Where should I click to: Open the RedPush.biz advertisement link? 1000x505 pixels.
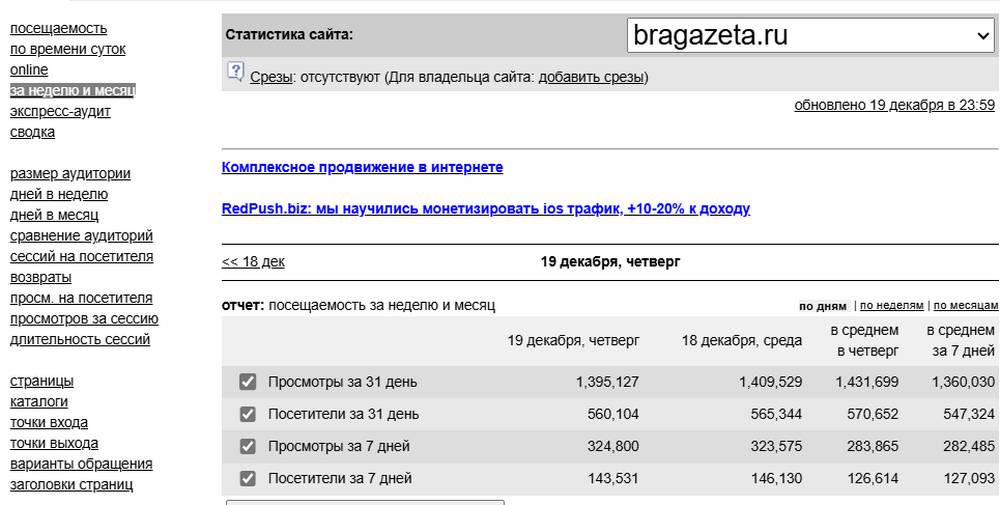[485, 209]
